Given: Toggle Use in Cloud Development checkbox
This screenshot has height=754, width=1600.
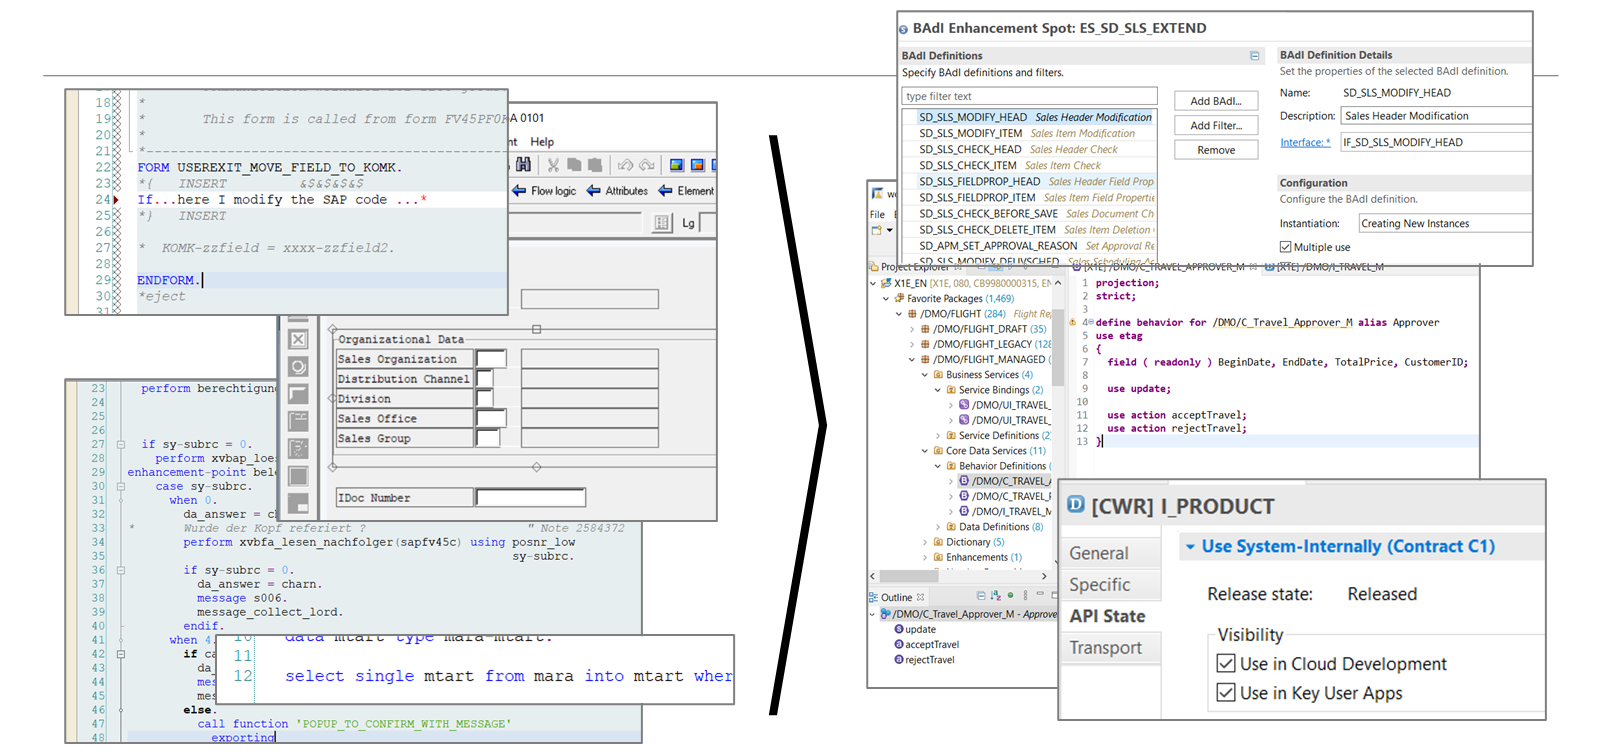Looking at the screenshot, I should 1226,663.
